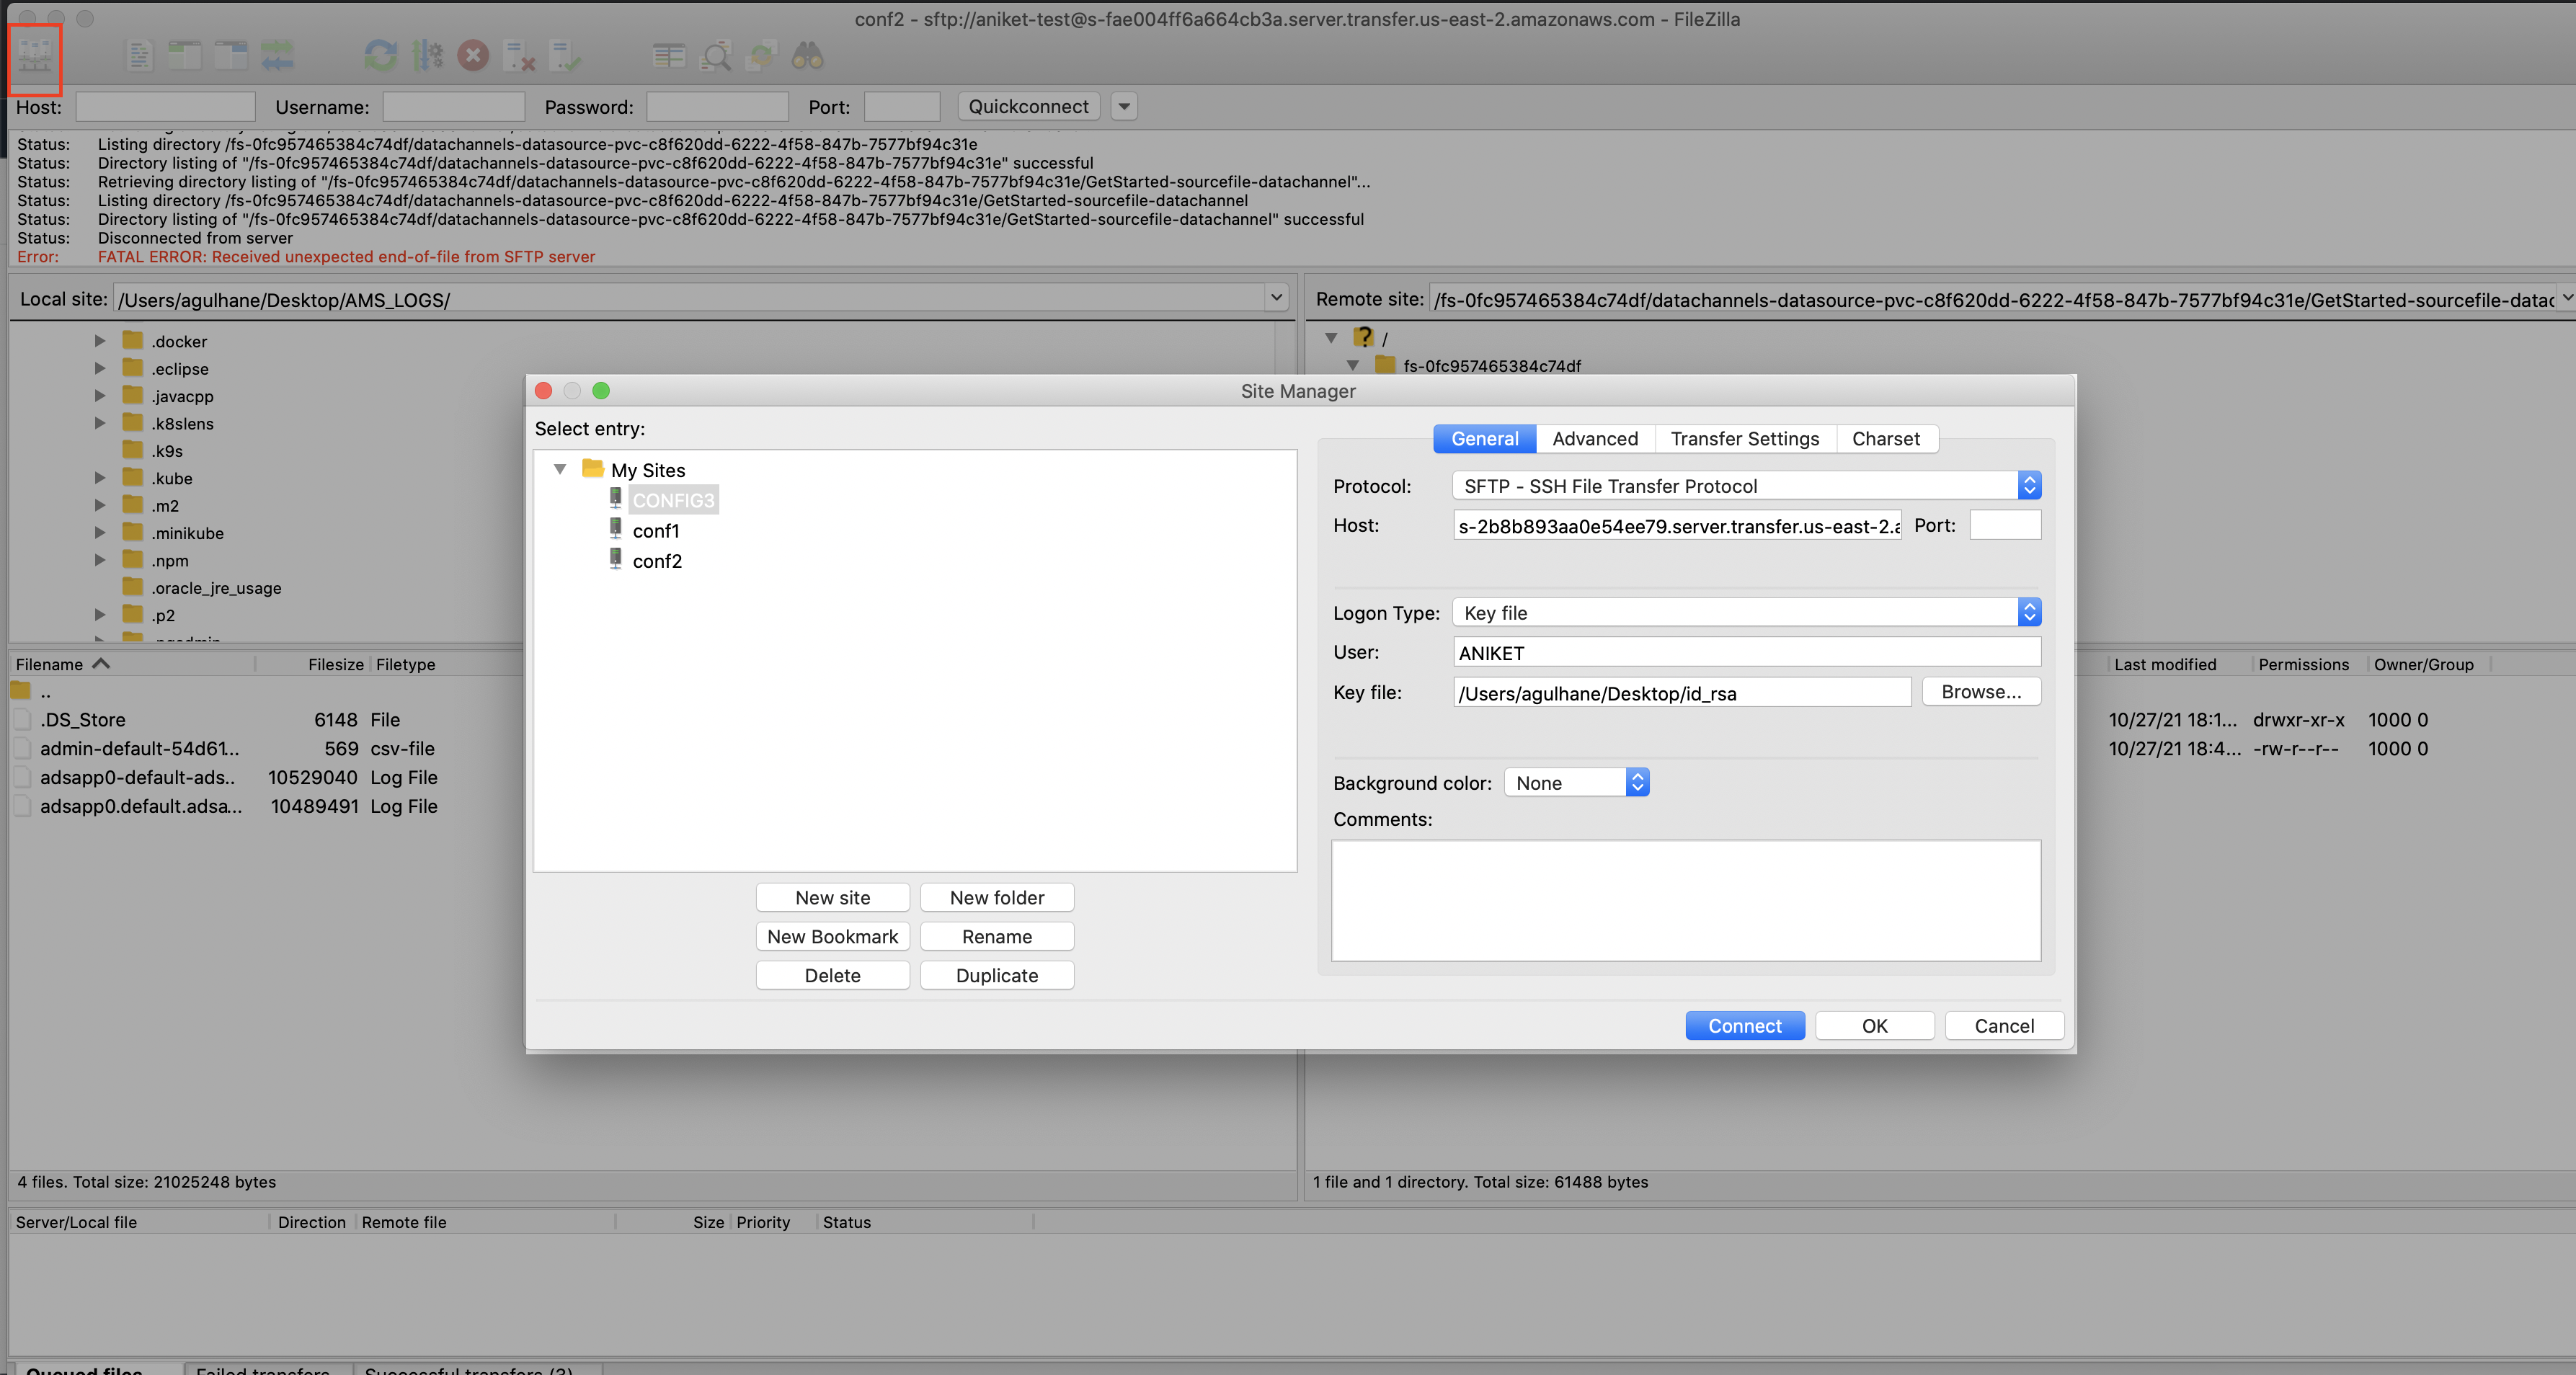Expand the .minikube folder node
Image resolution: width=2576 pixels, height=1375 pixels.
(100, 533)
